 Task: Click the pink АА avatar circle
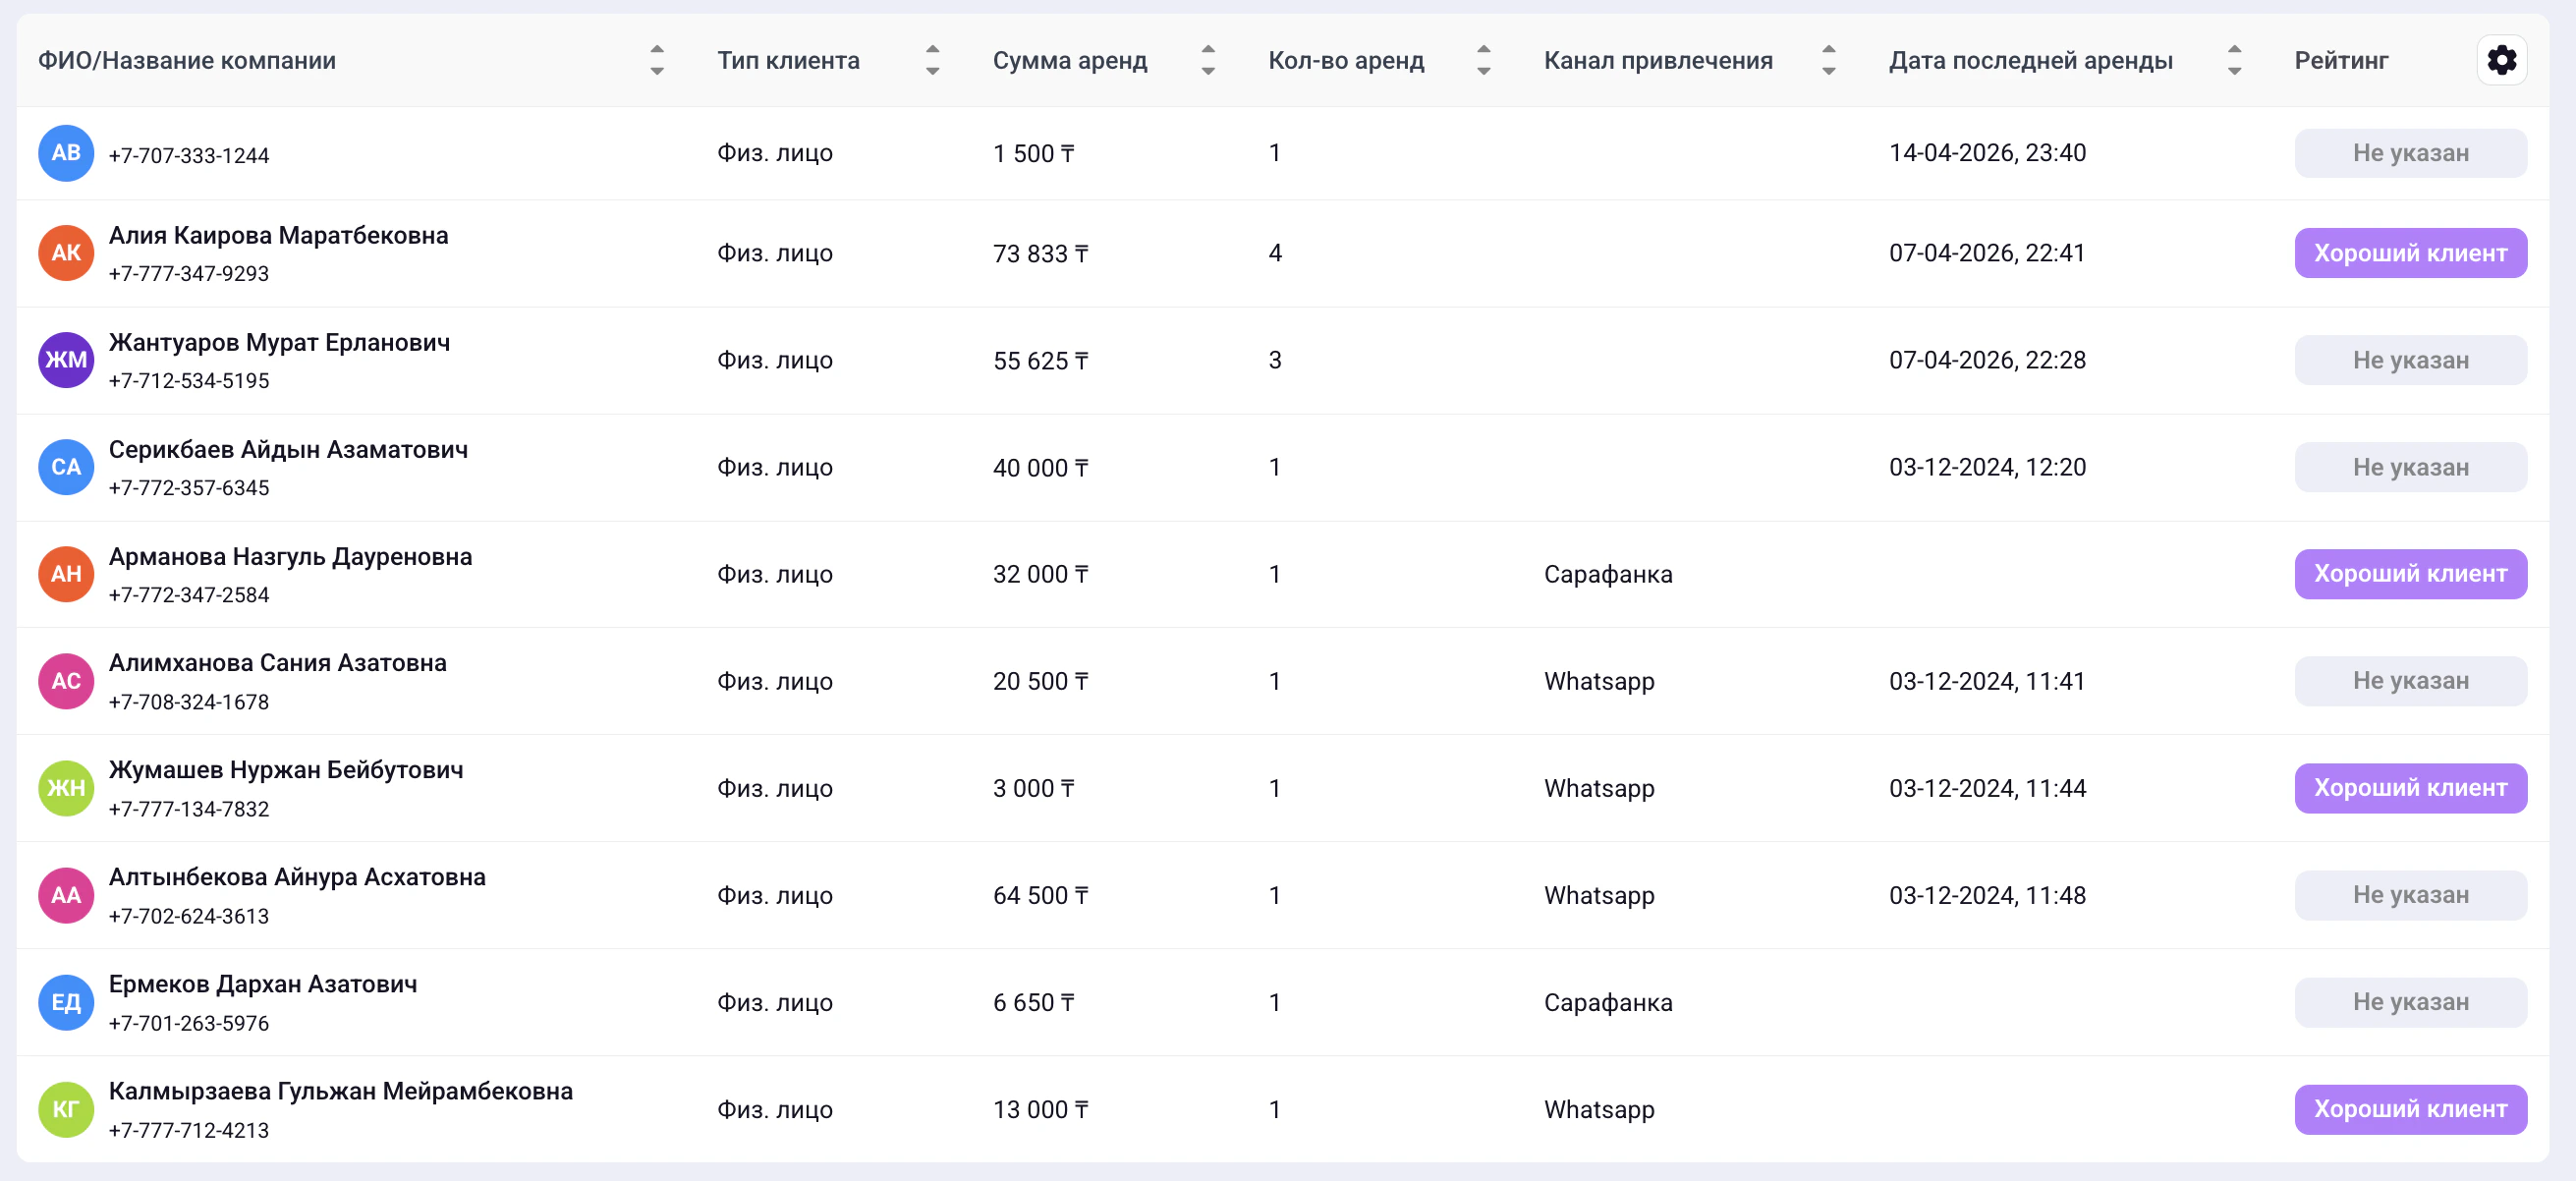[66, 895]
